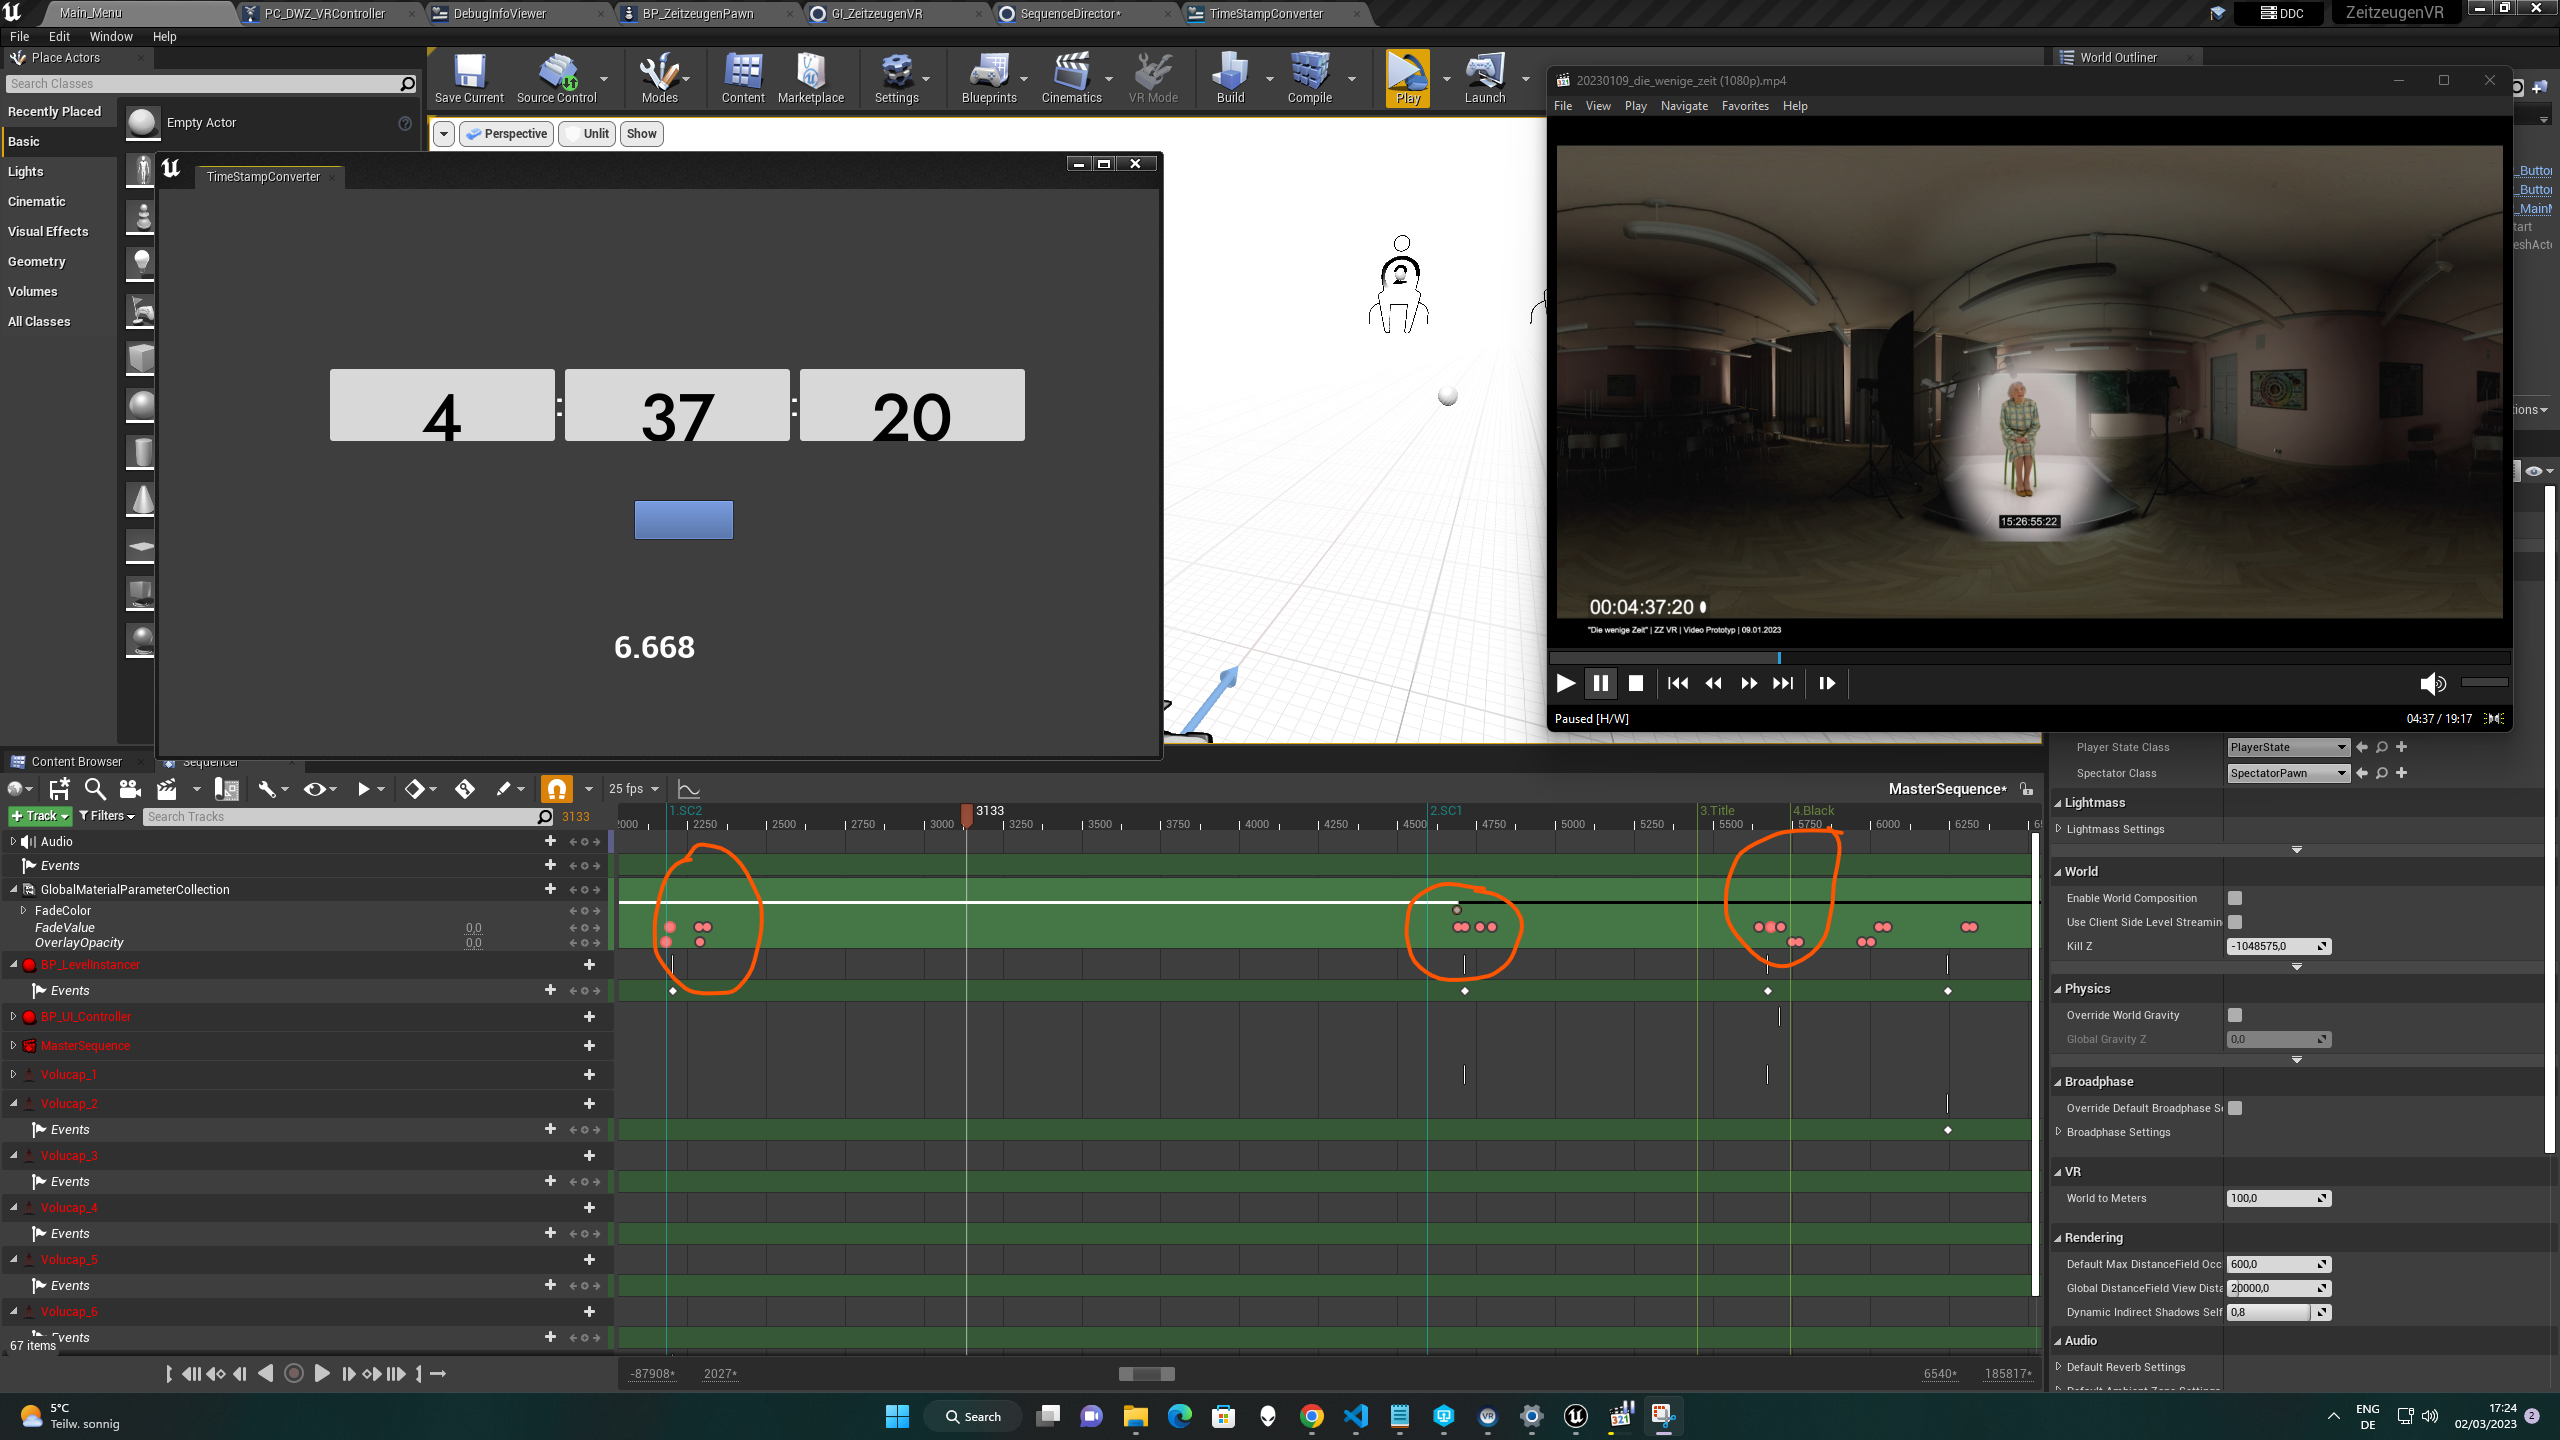Viewport: 2560px width, 1440px height.
Task: Click the media player volume slider
Action: [2484, 683]
